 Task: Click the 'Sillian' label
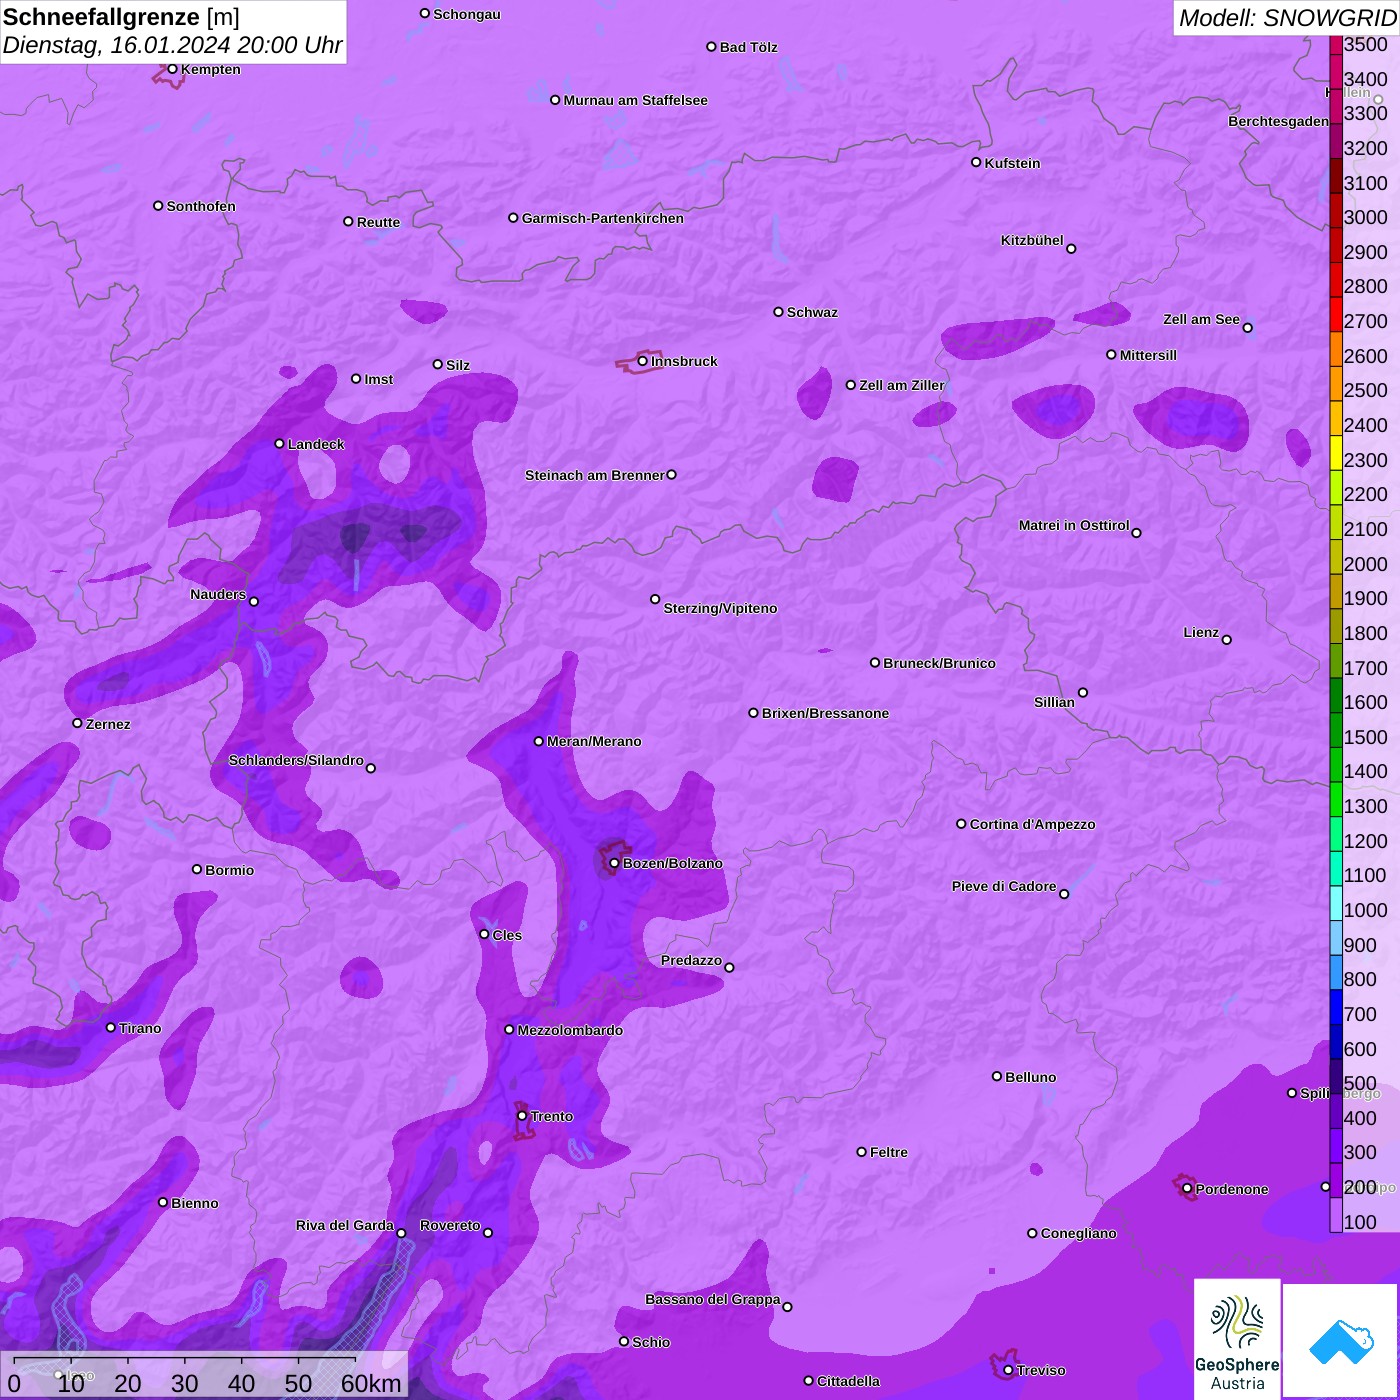click(1054, 702)
